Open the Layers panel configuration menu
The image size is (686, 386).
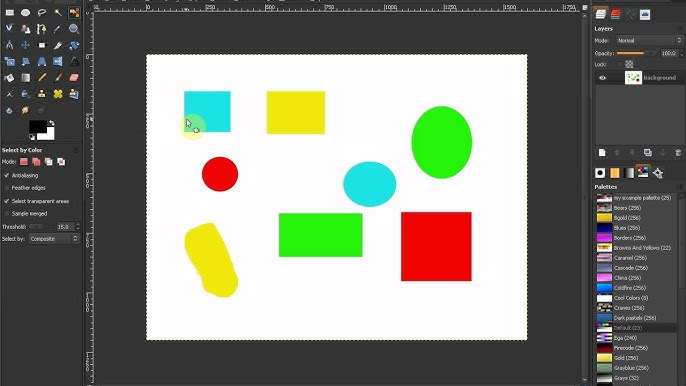(x=679, y=28)
